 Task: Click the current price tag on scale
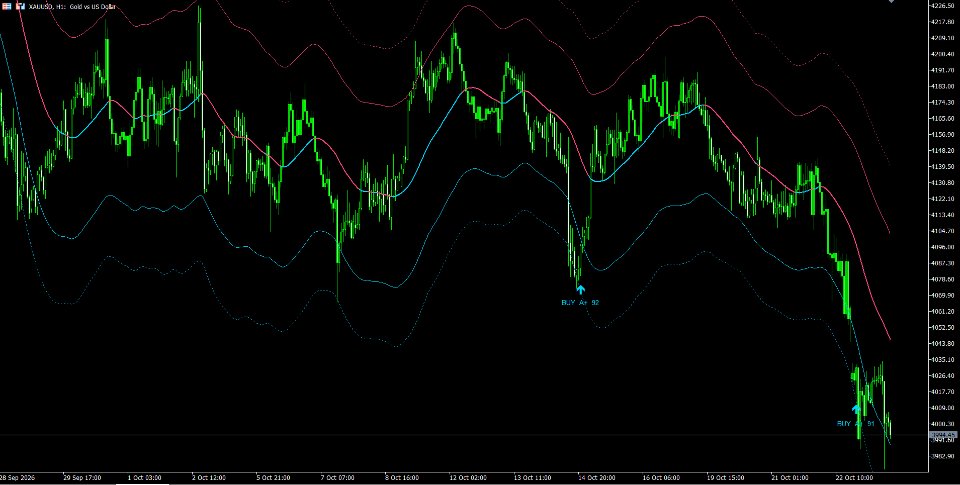tap(943, 435)
